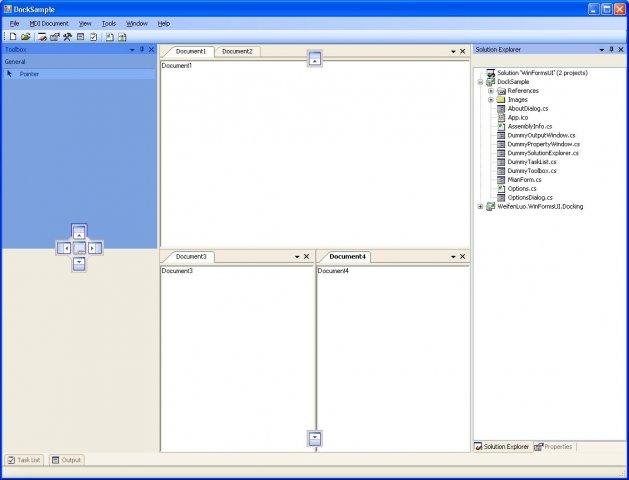The height and width of the screenshot is (480, 629).
Task: Close the Document3 pane
Action: coord(306,257)
